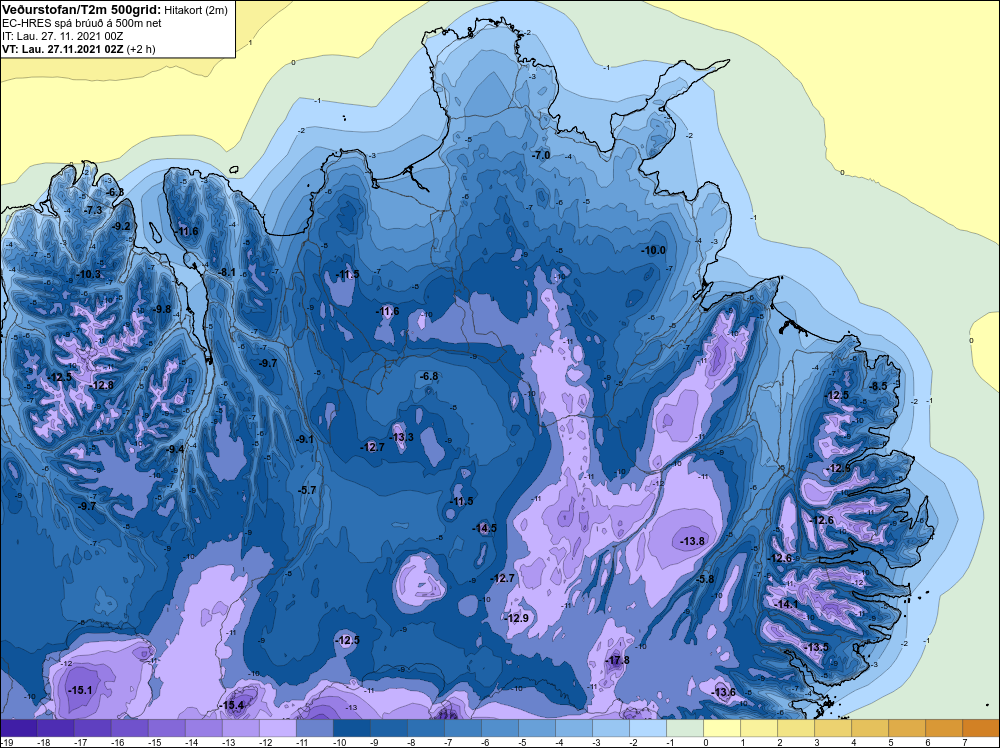Click the legend swatch labeled 7

981,729
